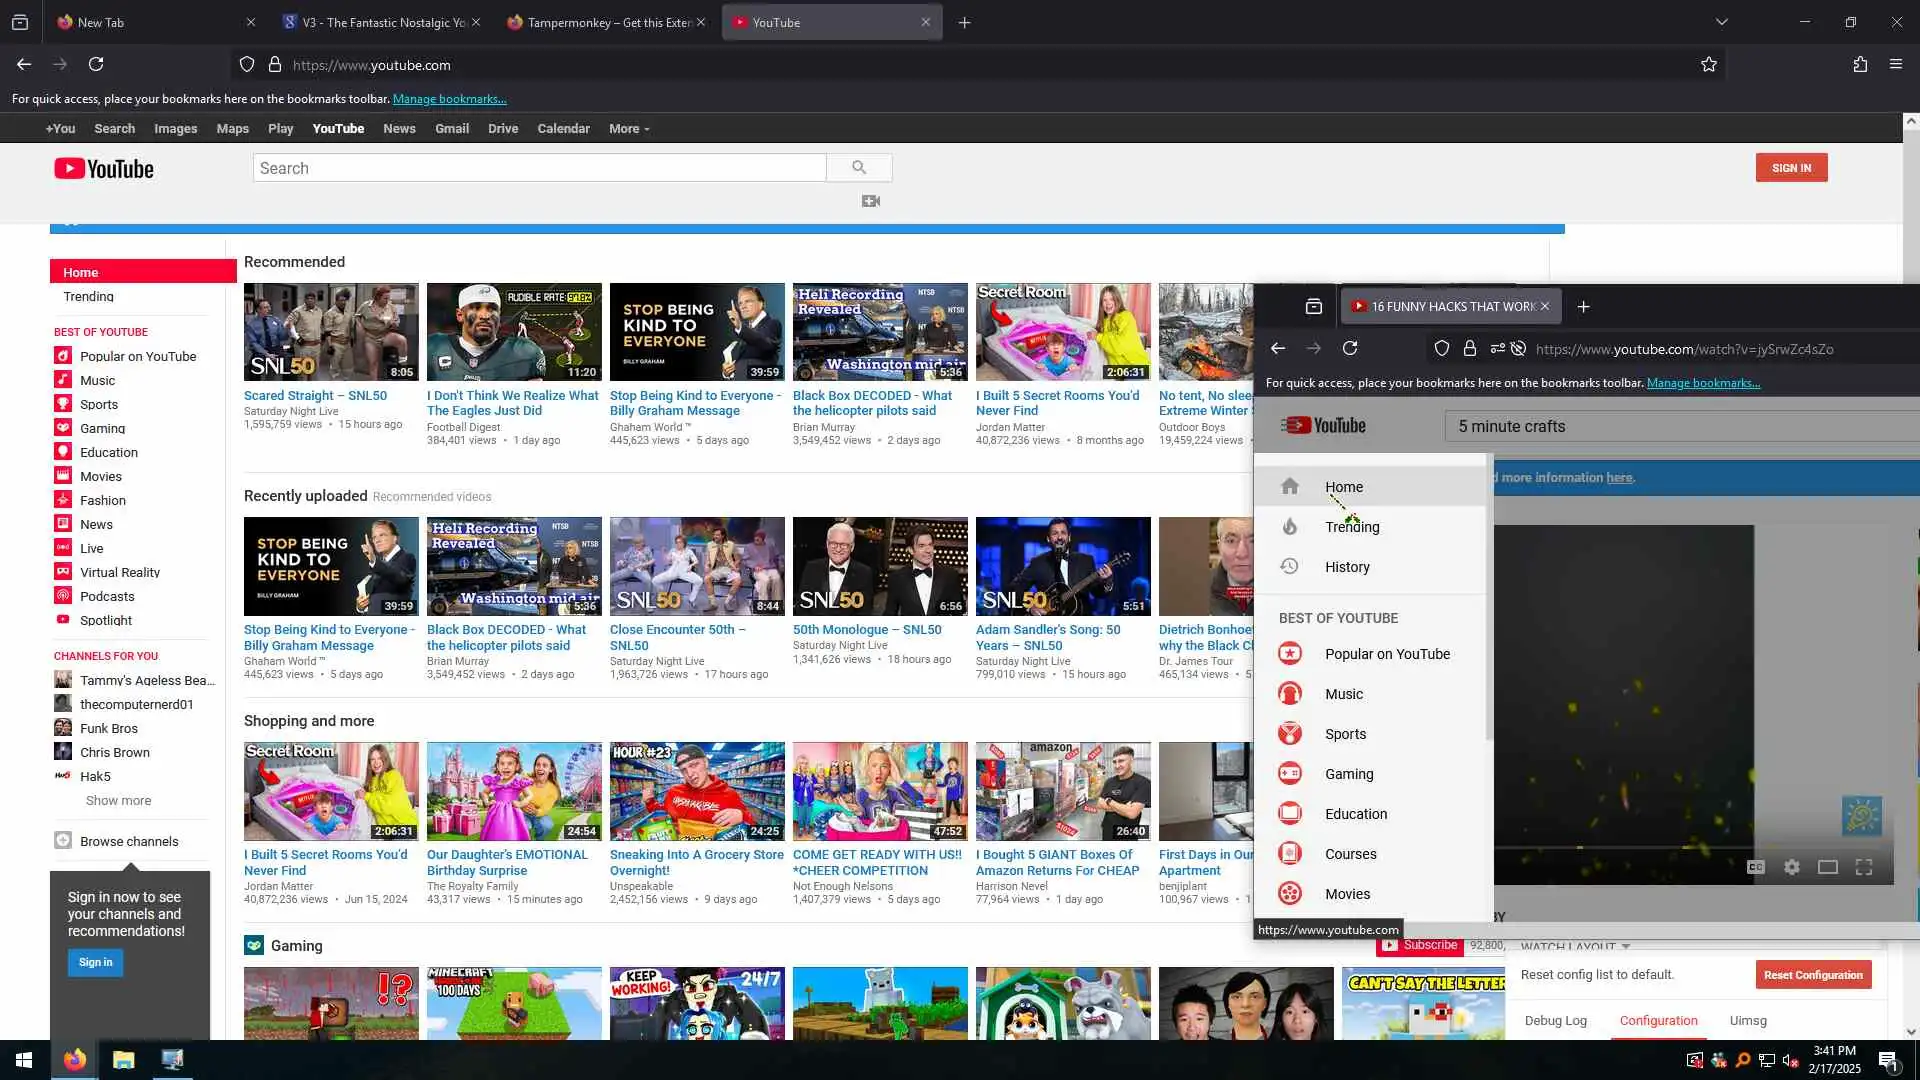Click the main YouTube search field
Screen dimensions: 1920x1080
(540, 168)
